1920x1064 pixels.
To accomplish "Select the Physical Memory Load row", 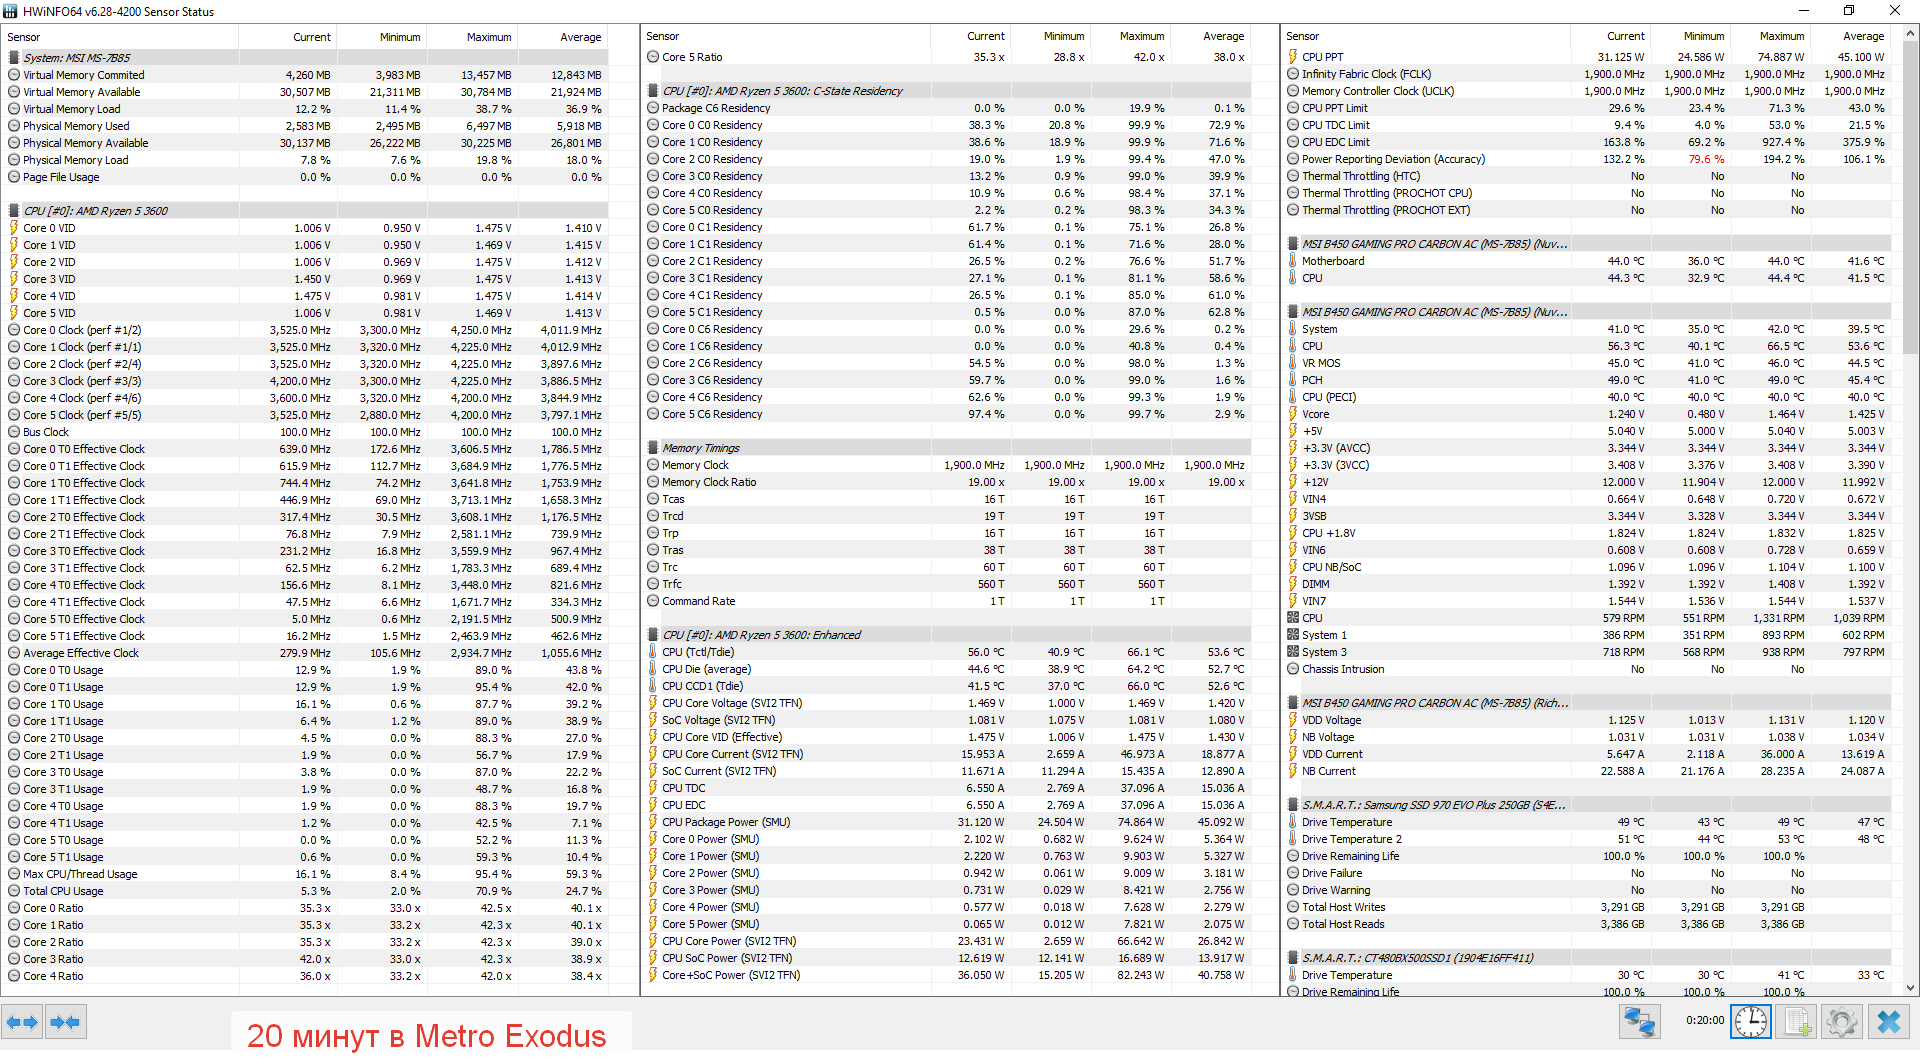I will pyautogui.click(x=306, y=160).
